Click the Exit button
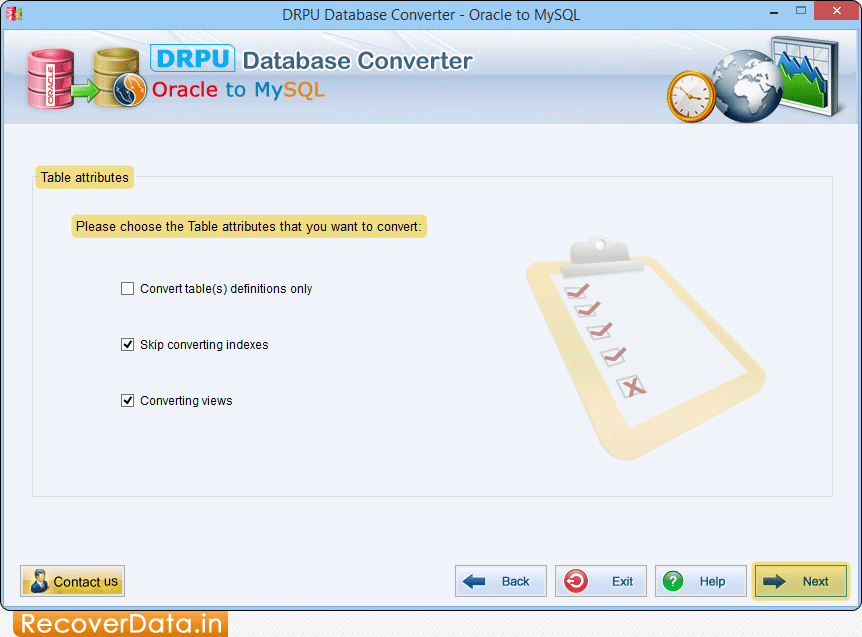862x637 pixels. coord(601,581)
